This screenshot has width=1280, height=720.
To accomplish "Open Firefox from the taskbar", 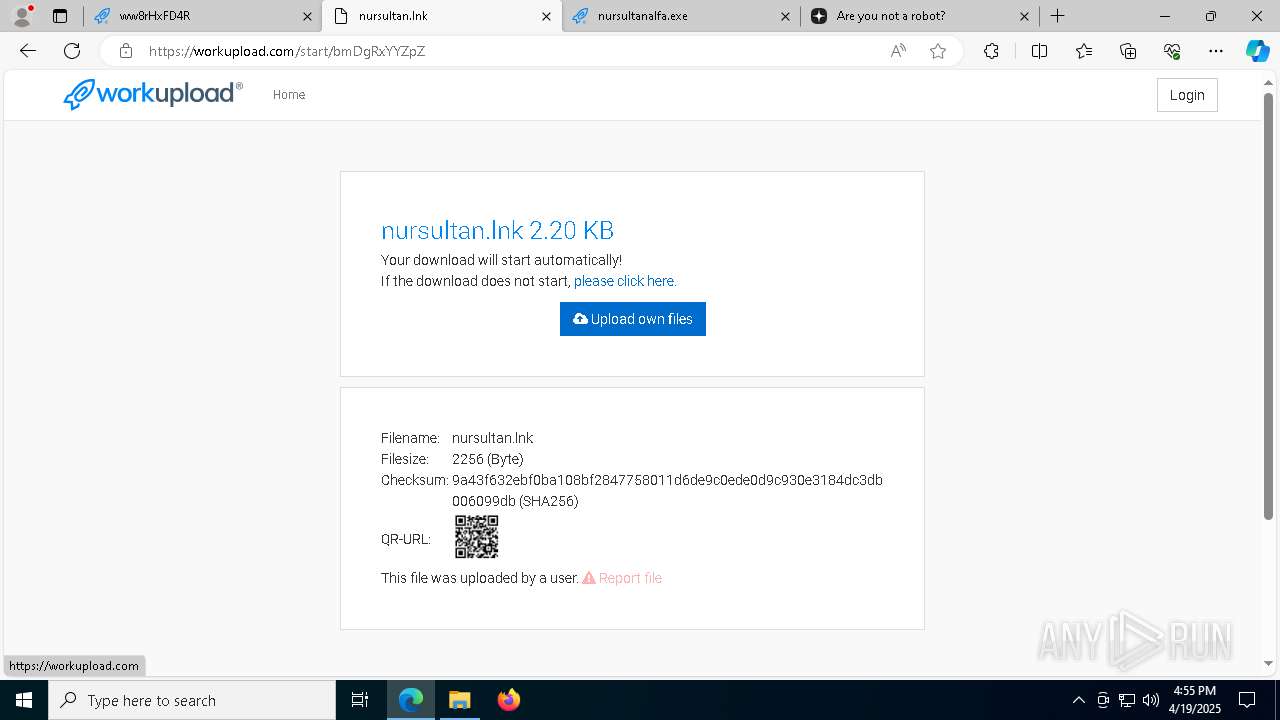I will tap(508, 700).
